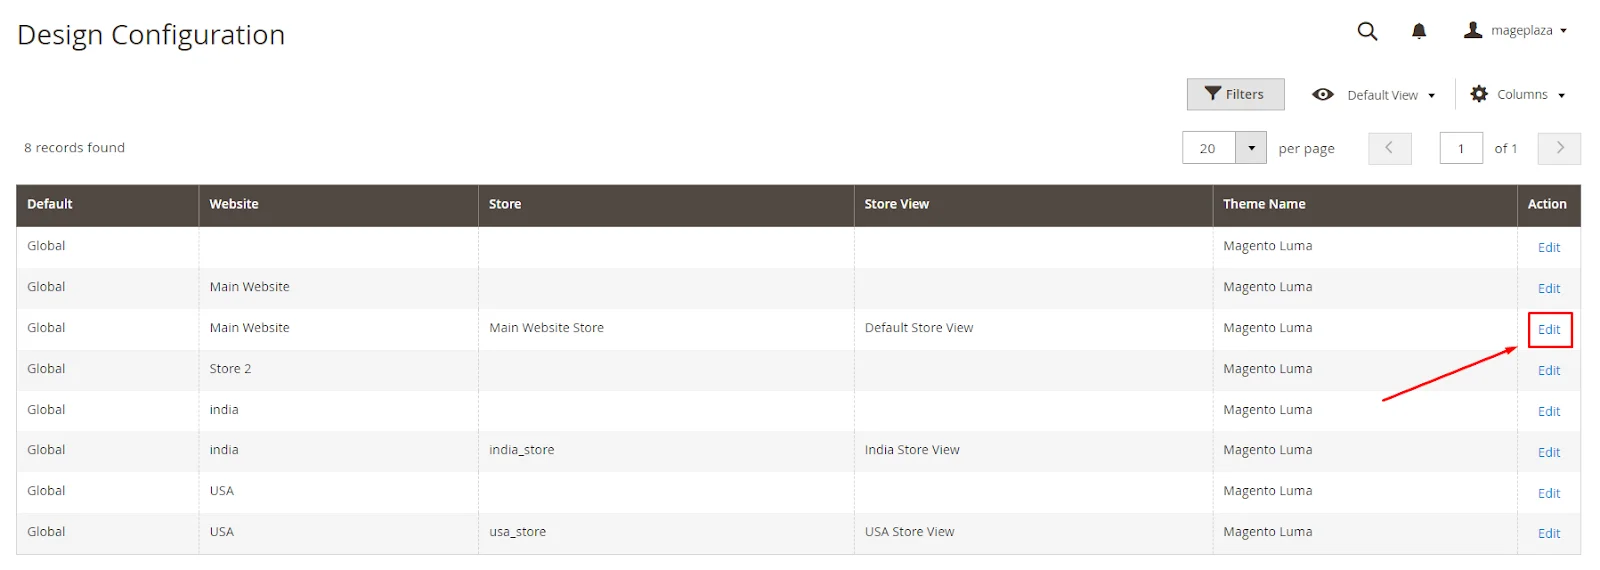
Task: Edit the USA Store View configuration
Action: click(1548, 533)
